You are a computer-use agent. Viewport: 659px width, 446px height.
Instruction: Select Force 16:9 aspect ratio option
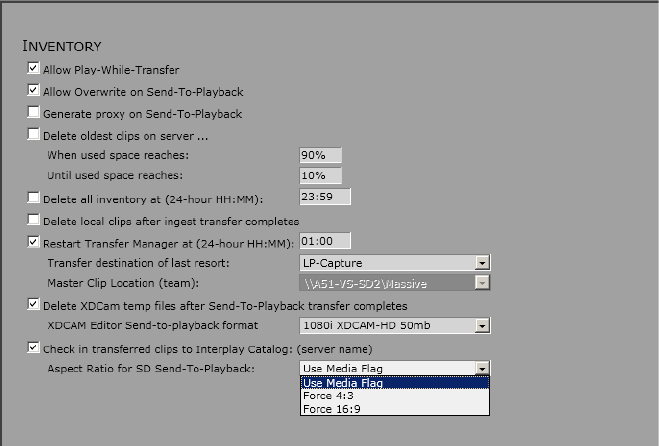tap(395, 409)
